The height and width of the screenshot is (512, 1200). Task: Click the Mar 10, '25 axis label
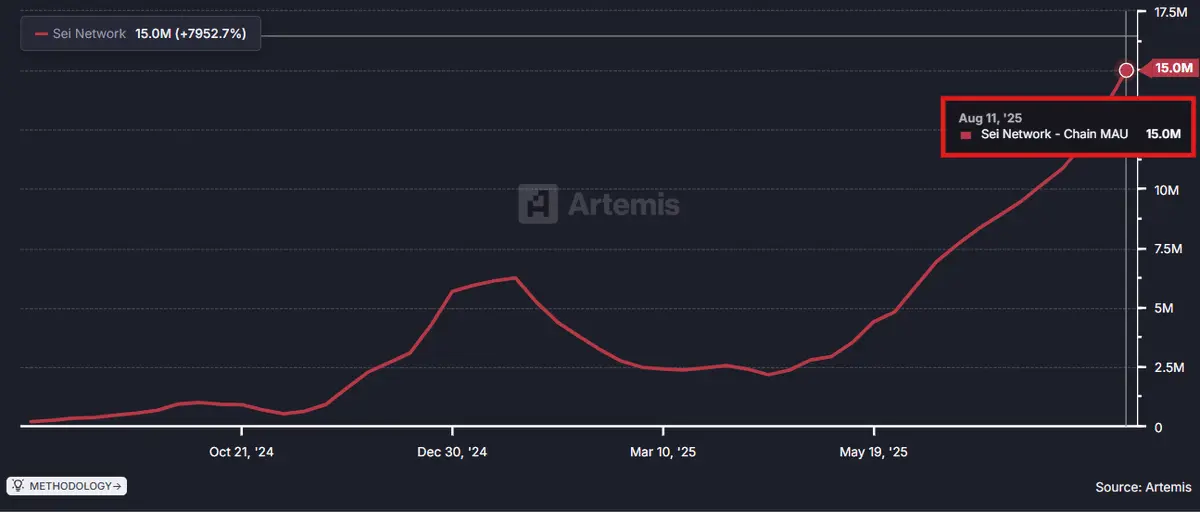click(x=663, y=452)
